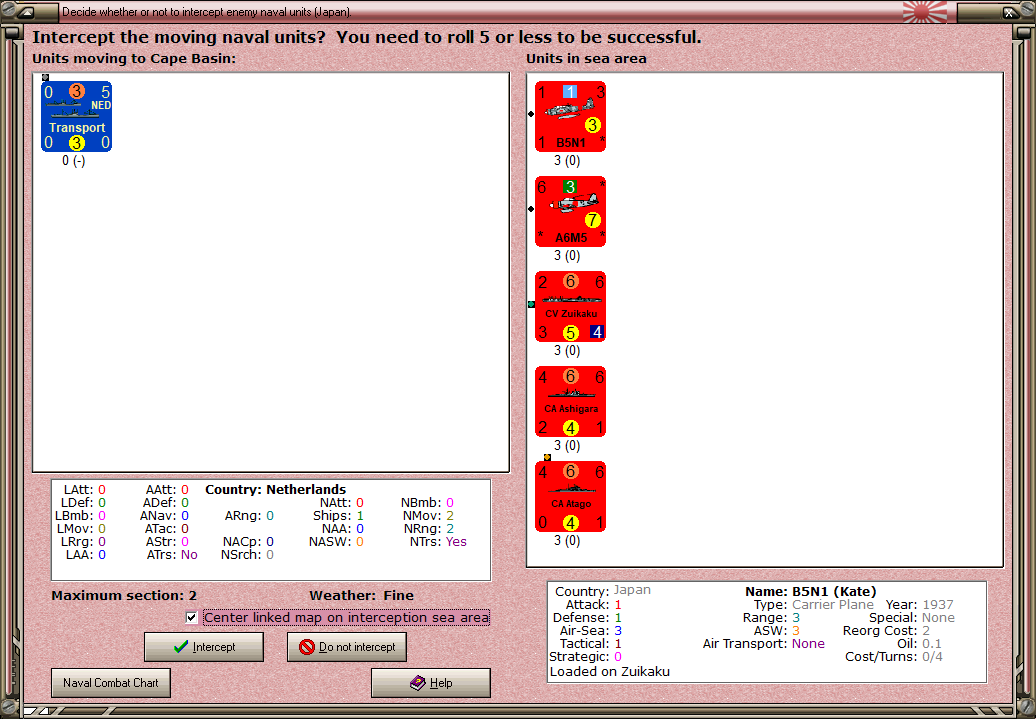Toggle the Center linked map on interception checkbox
Screen dimensions: 1036x719
click(x=191, y=617)
